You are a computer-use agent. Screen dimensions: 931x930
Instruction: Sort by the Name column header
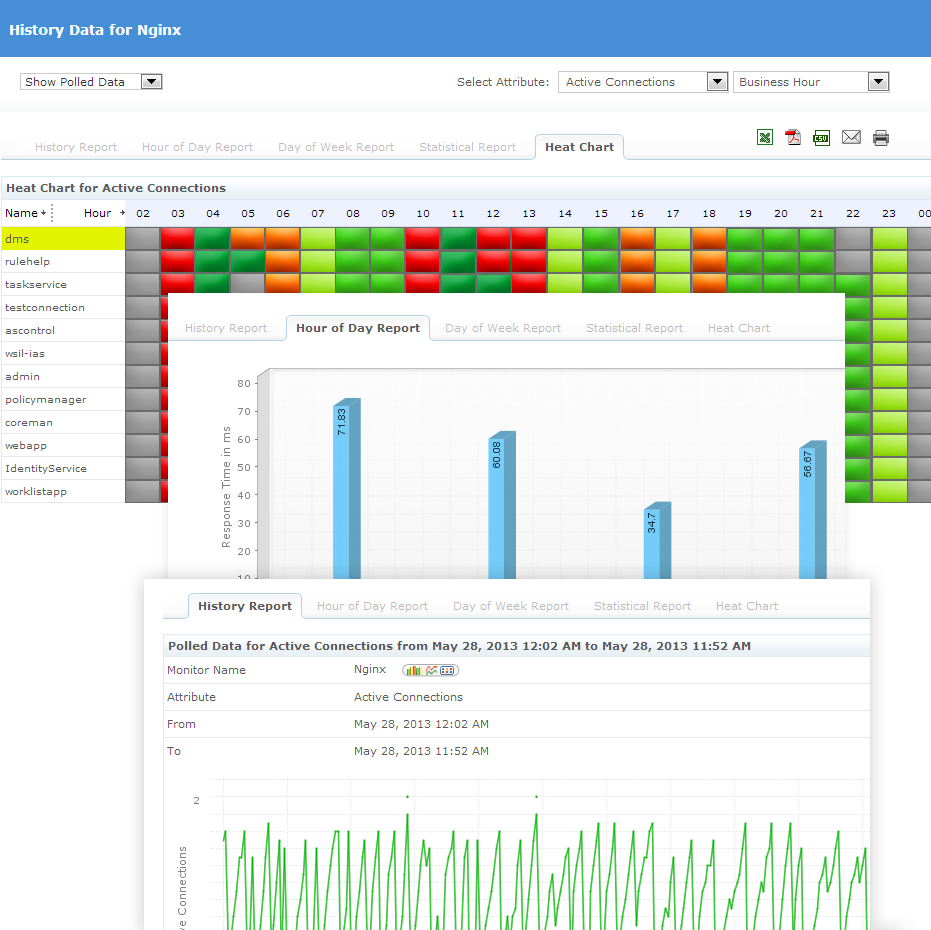coord(21,213)
